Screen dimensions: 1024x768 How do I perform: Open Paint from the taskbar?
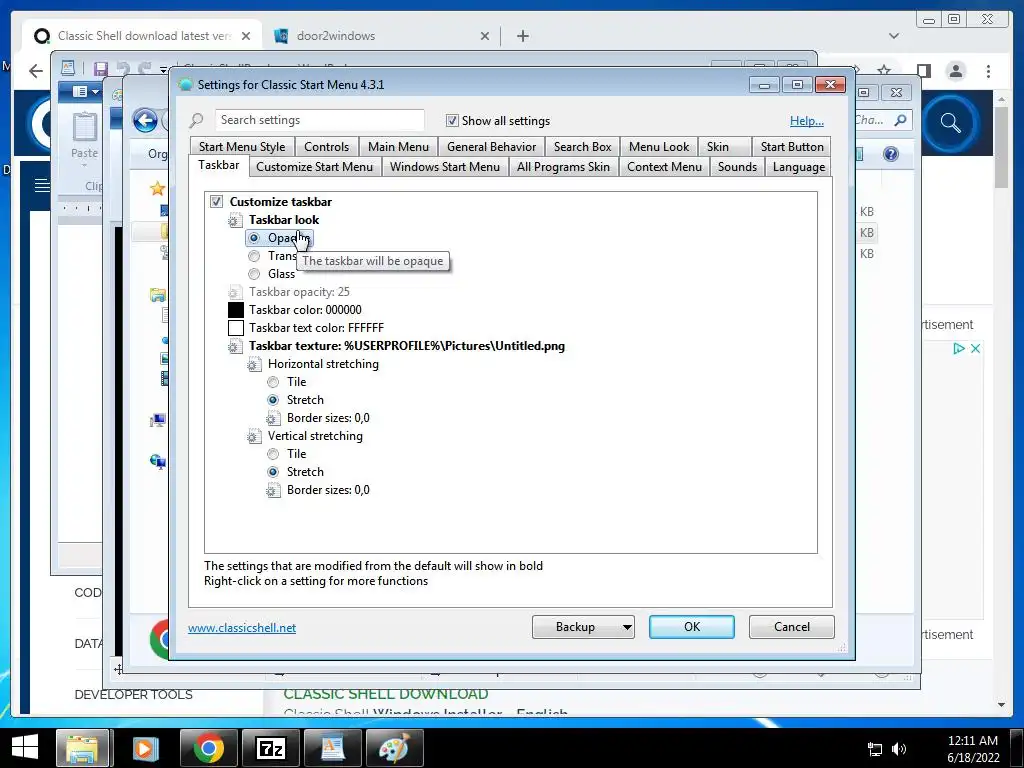394,748
